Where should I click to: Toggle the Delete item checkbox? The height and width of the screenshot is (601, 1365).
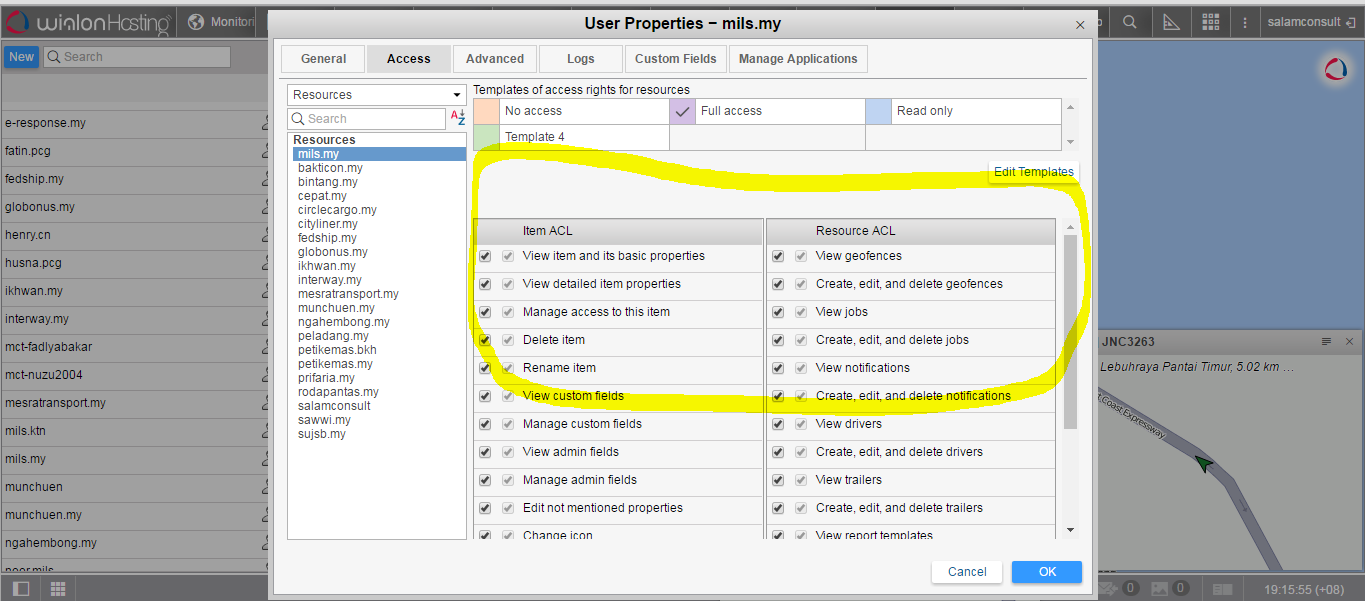485,340
